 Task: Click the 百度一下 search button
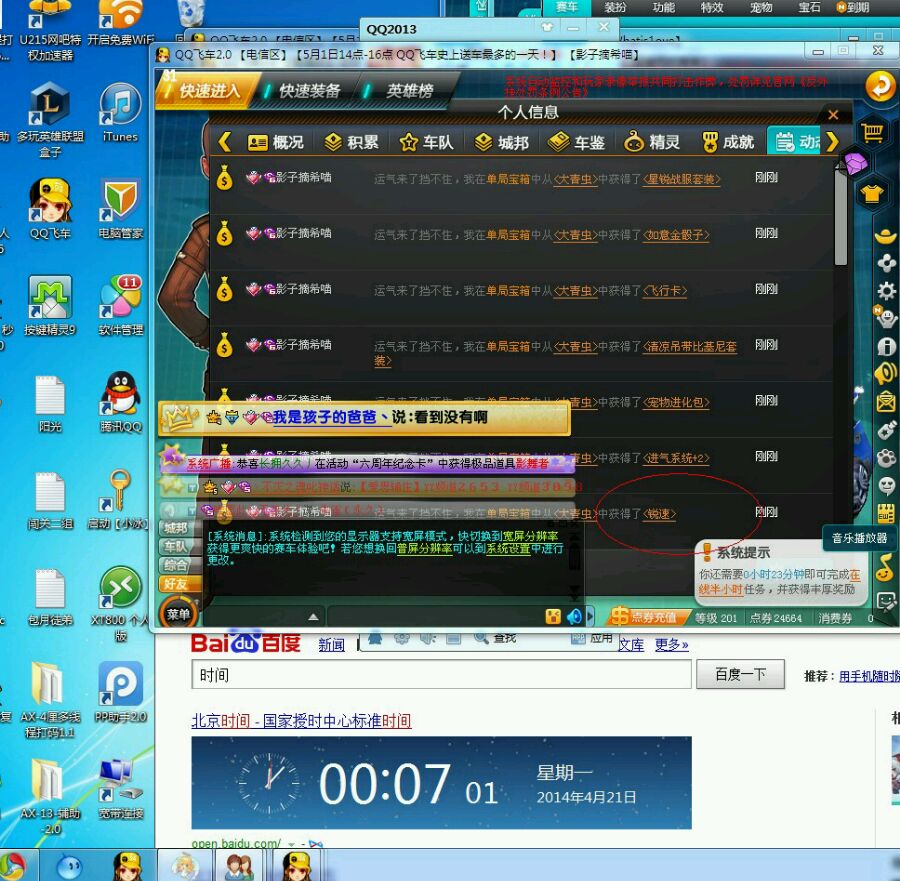coord(740,674)
